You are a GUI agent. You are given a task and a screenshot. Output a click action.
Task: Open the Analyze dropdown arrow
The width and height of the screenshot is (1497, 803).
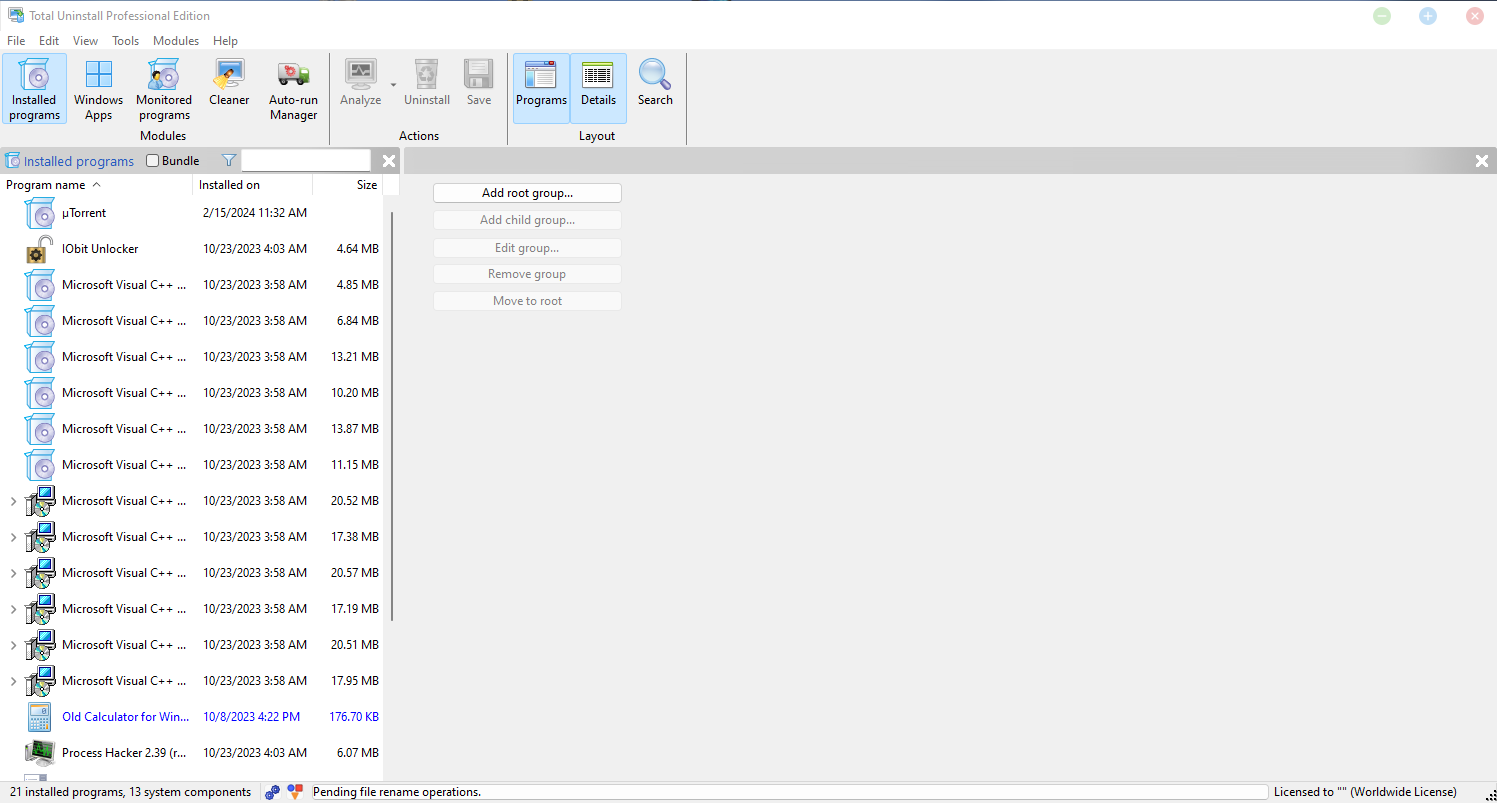pyautogui.click(x=393, y=85)
